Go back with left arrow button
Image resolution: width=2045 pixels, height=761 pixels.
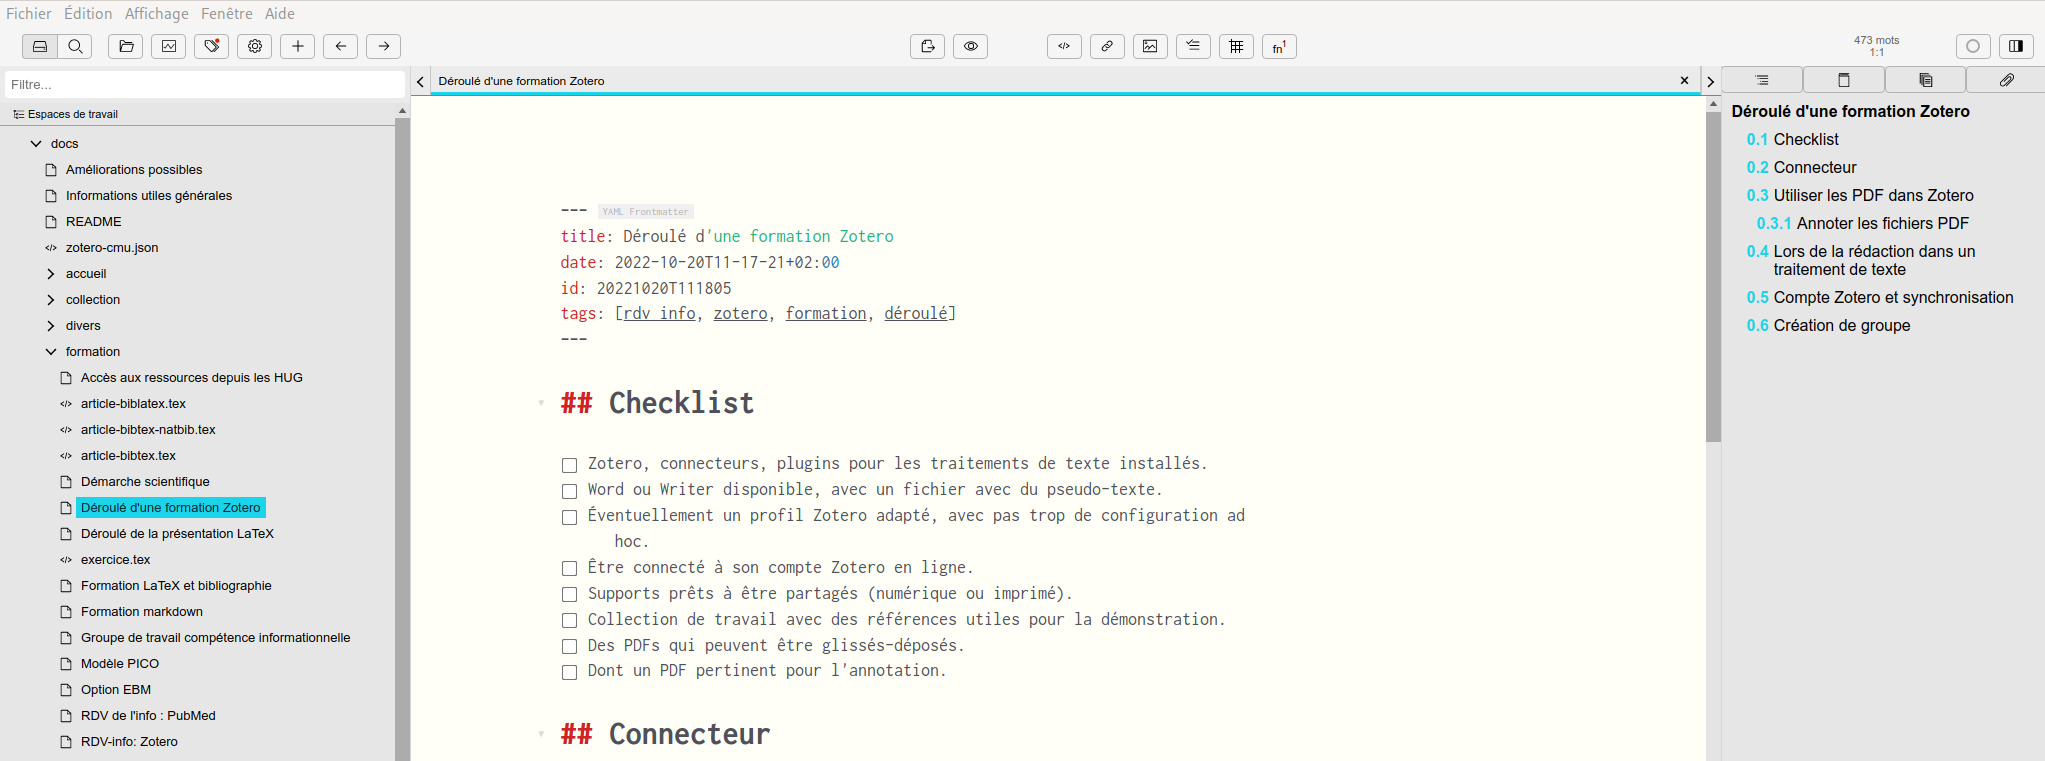(x=341, y=46)
